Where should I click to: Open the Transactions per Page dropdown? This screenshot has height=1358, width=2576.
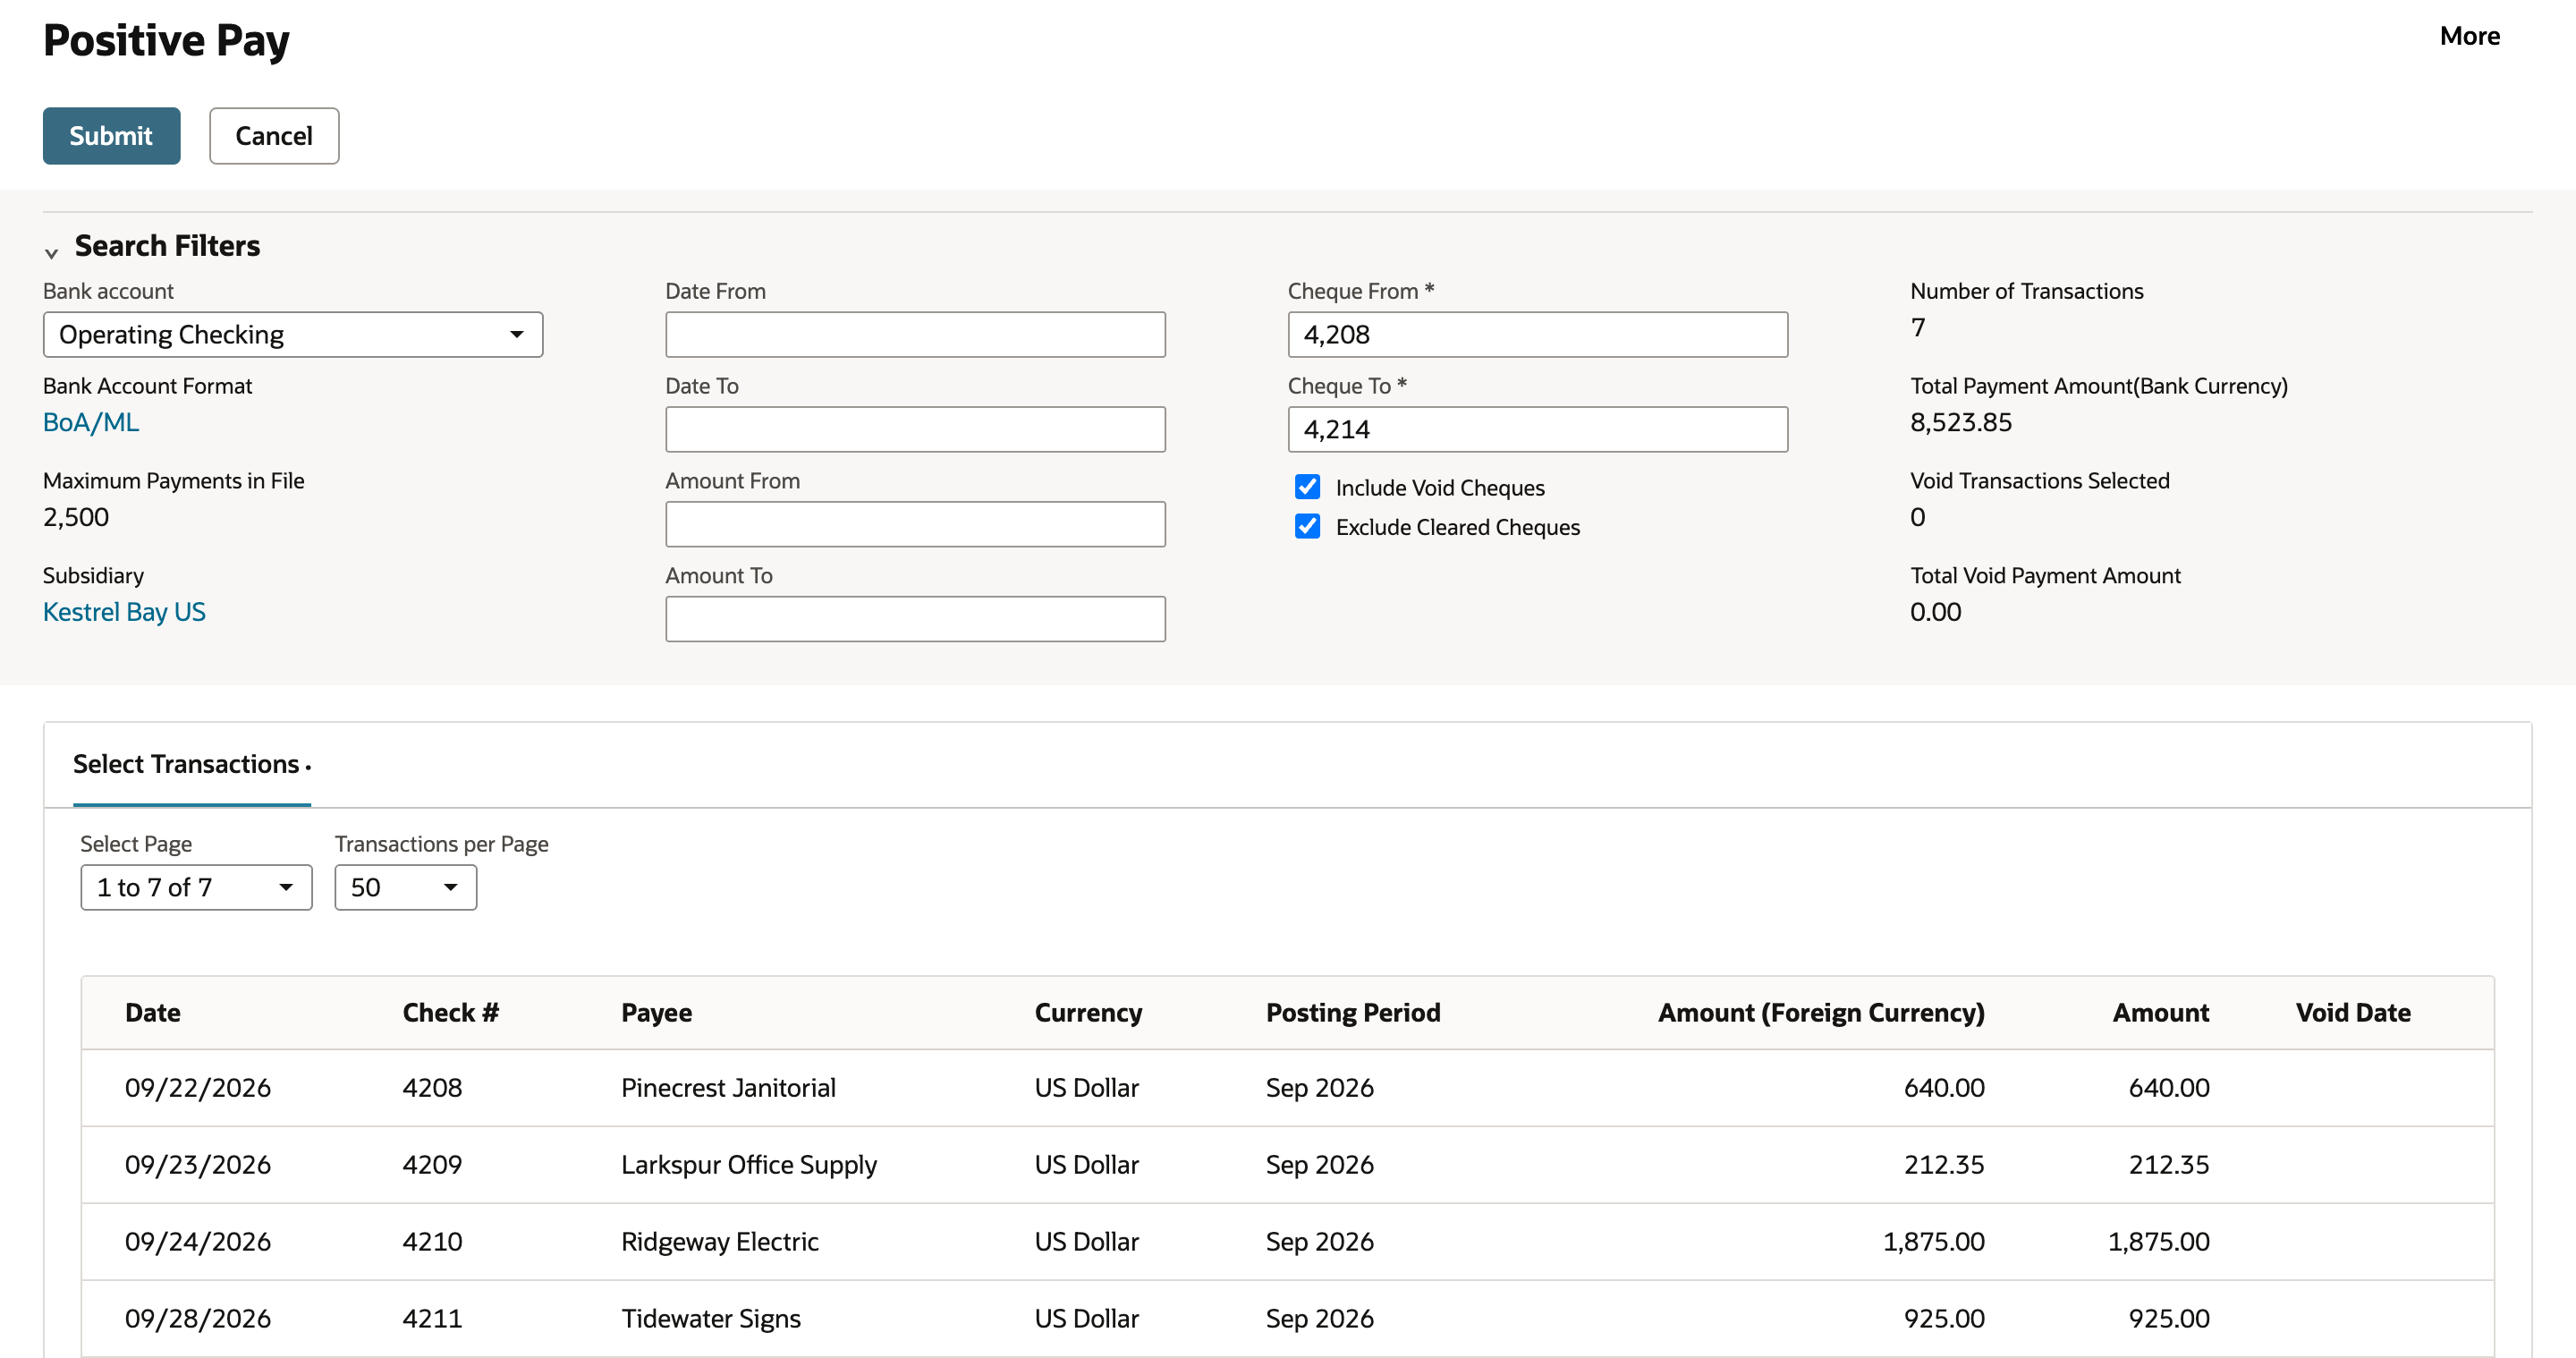coord(405,887)
